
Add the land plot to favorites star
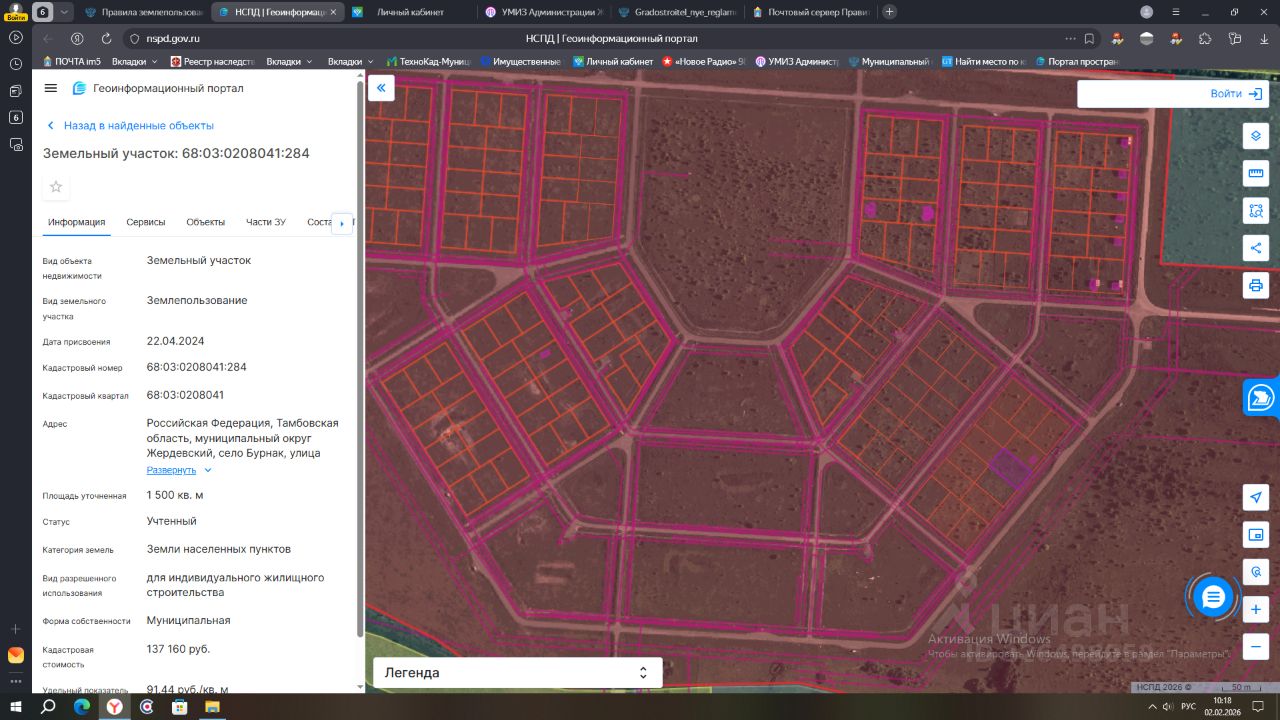coord(56,187)
